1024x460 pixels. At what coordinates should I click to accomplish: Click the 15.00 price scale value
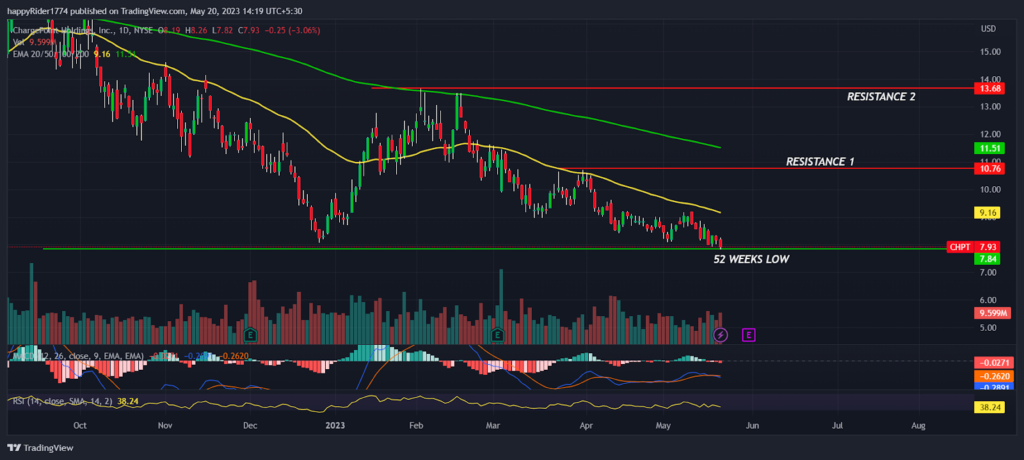pos(991,51)
